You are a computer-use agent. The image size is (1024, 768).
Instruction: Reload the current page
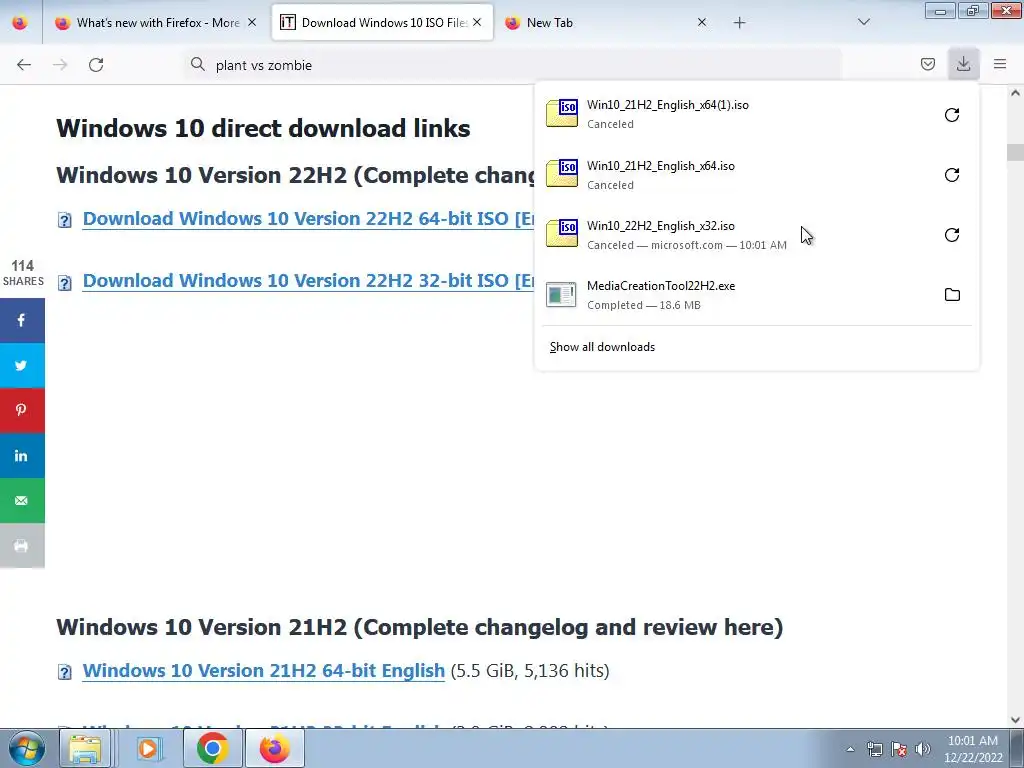point(96,65)
